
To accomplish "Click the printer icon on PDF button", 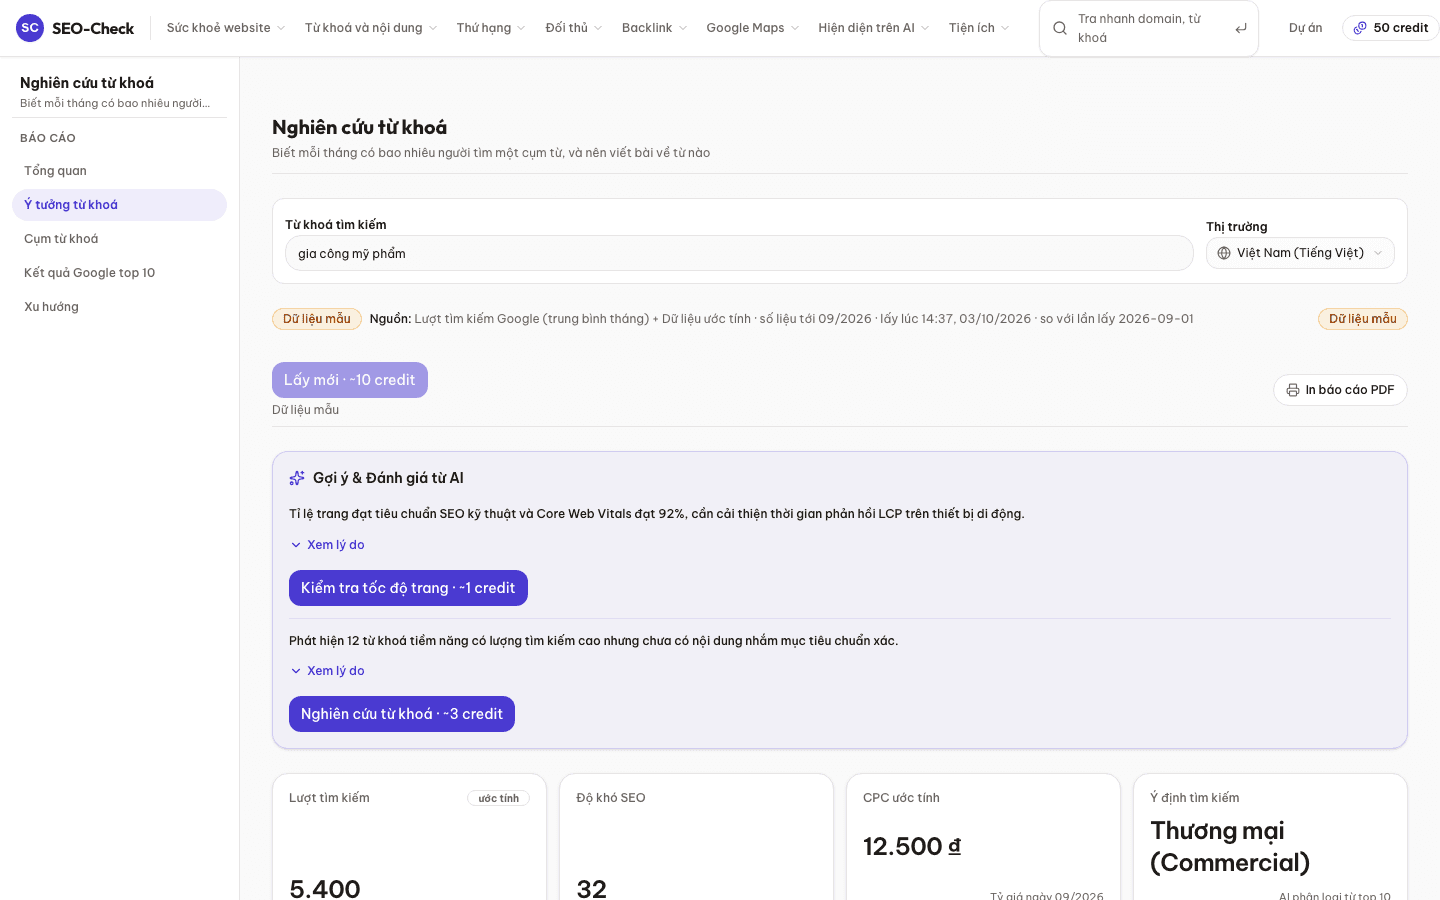I will (x=1293, y=390).
